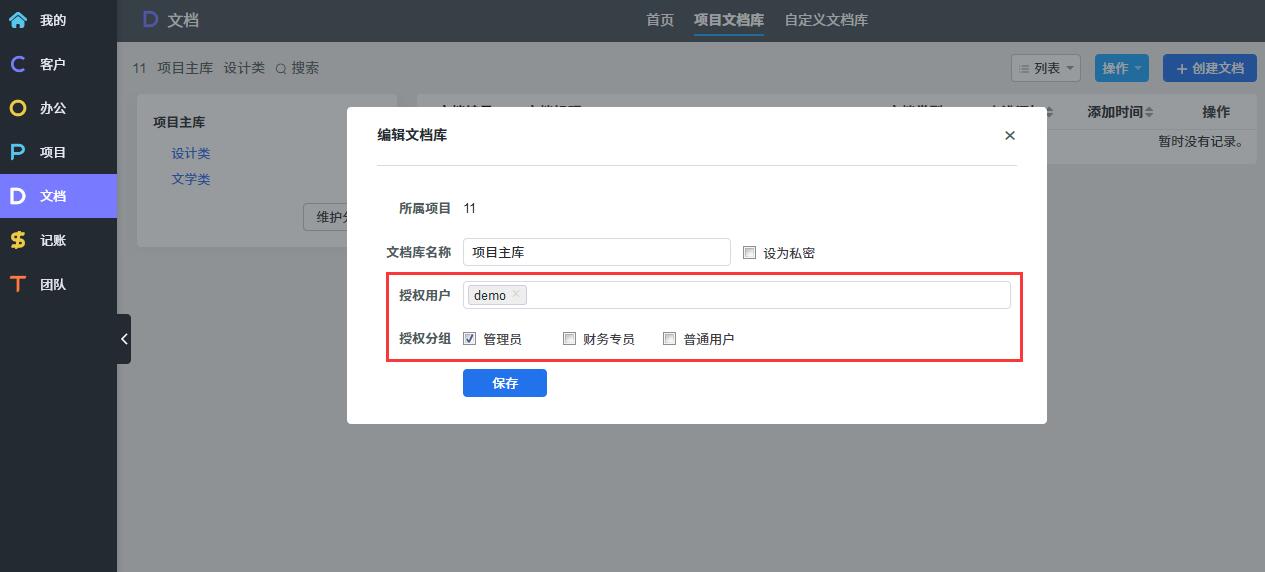Switch to the 首页 tab

coord(660,20)
